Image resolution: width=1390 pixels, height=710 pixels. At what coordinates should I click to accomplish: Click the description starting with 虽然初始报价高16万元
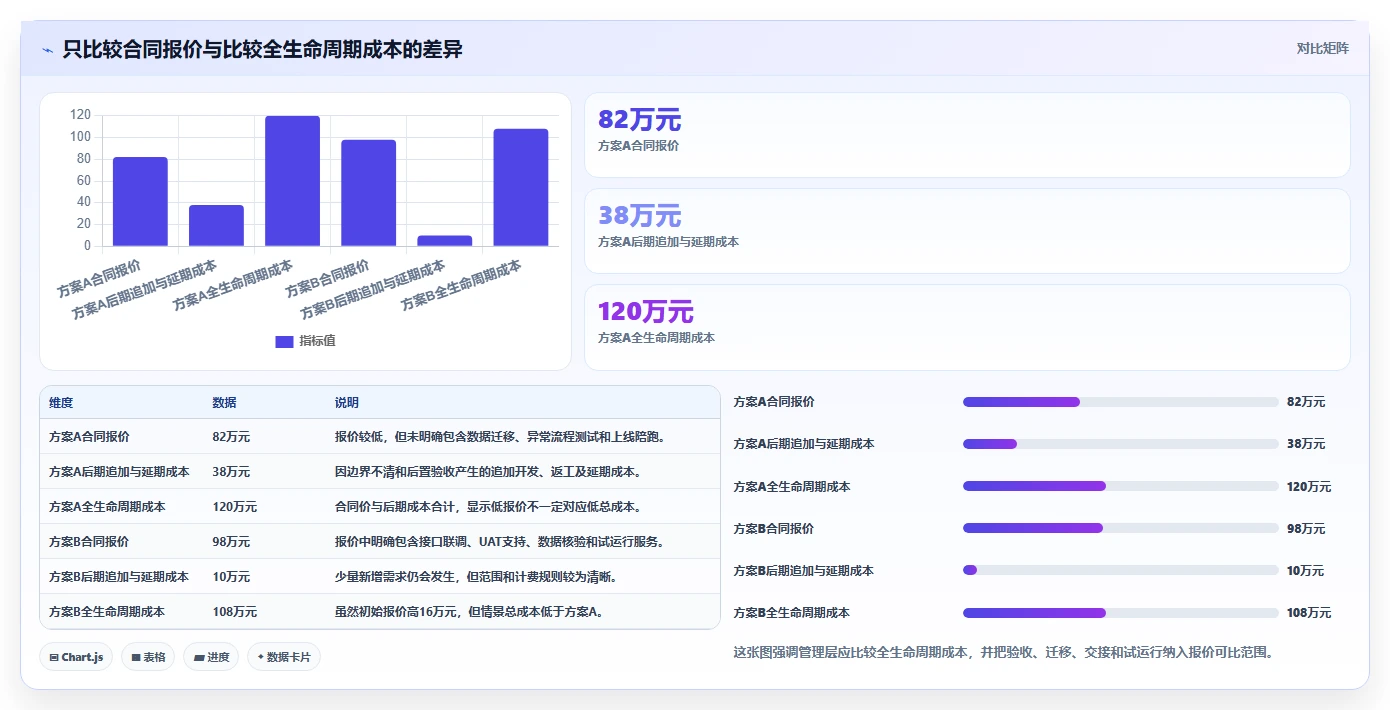(x=470, y=612)
